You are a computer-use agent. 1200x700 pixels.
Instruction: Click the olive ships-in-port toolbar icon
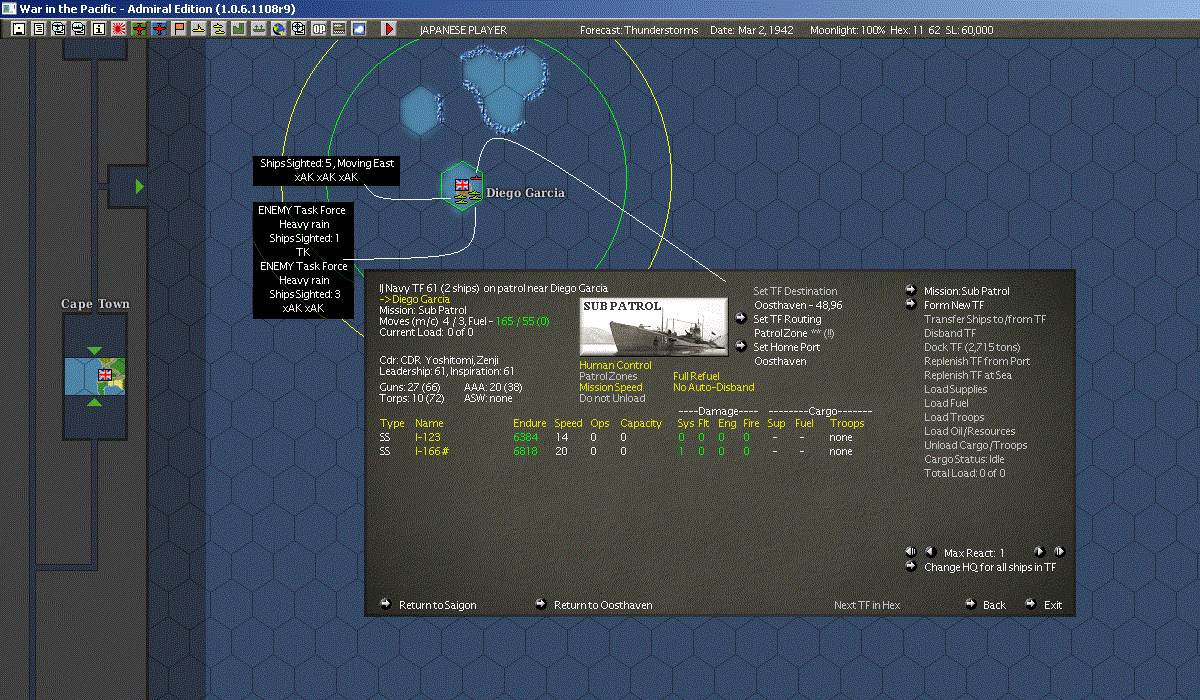[258, 29]
